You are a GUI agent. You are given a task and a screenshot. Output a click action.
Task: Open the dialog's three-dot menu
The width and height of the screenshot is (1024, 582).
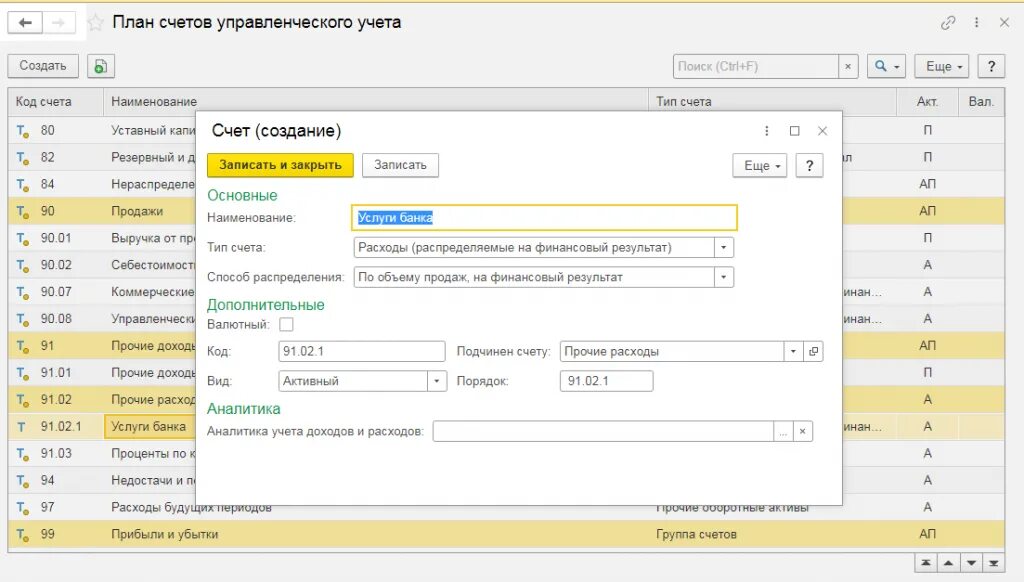click(767, 131)
